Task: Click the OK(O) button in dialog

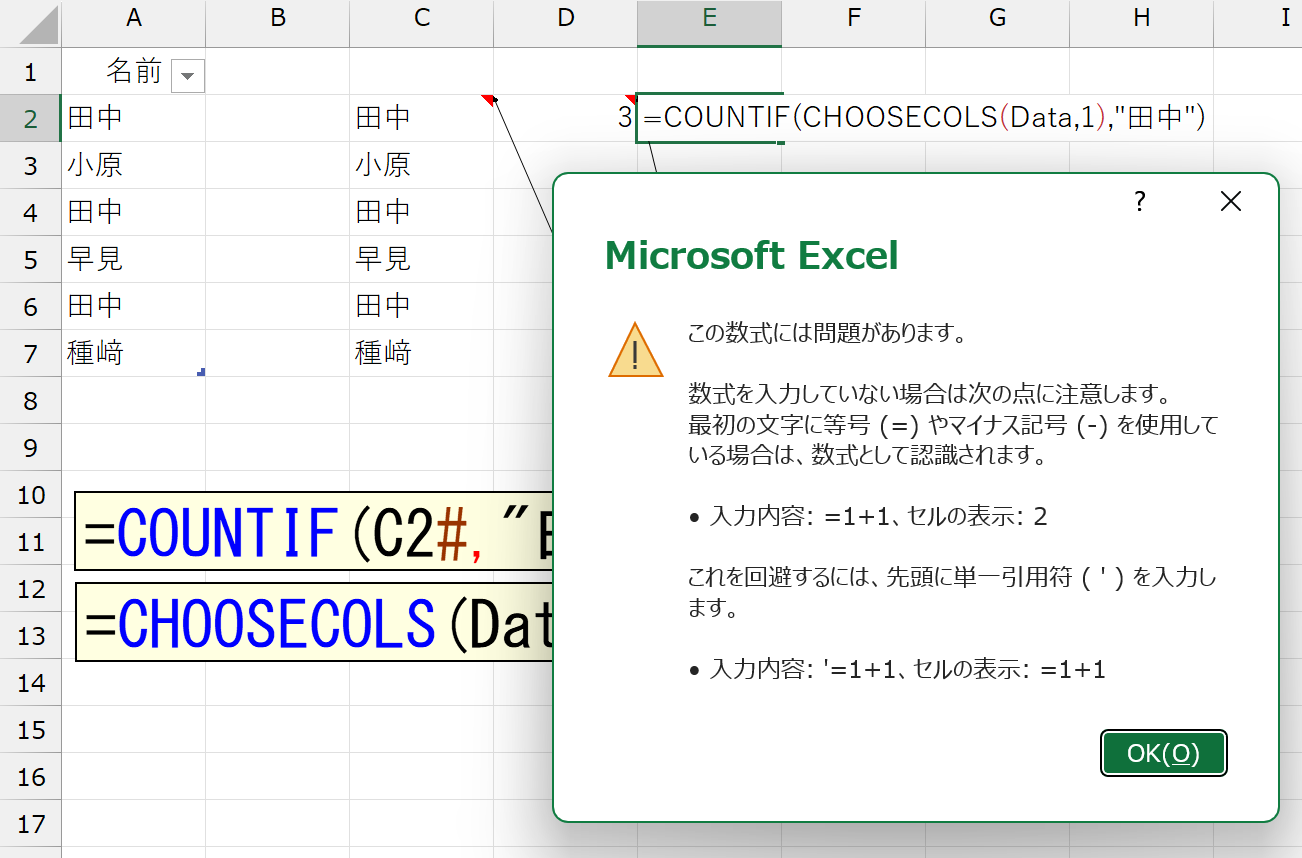Action: pyautogui.click(x=1164, y=753)
